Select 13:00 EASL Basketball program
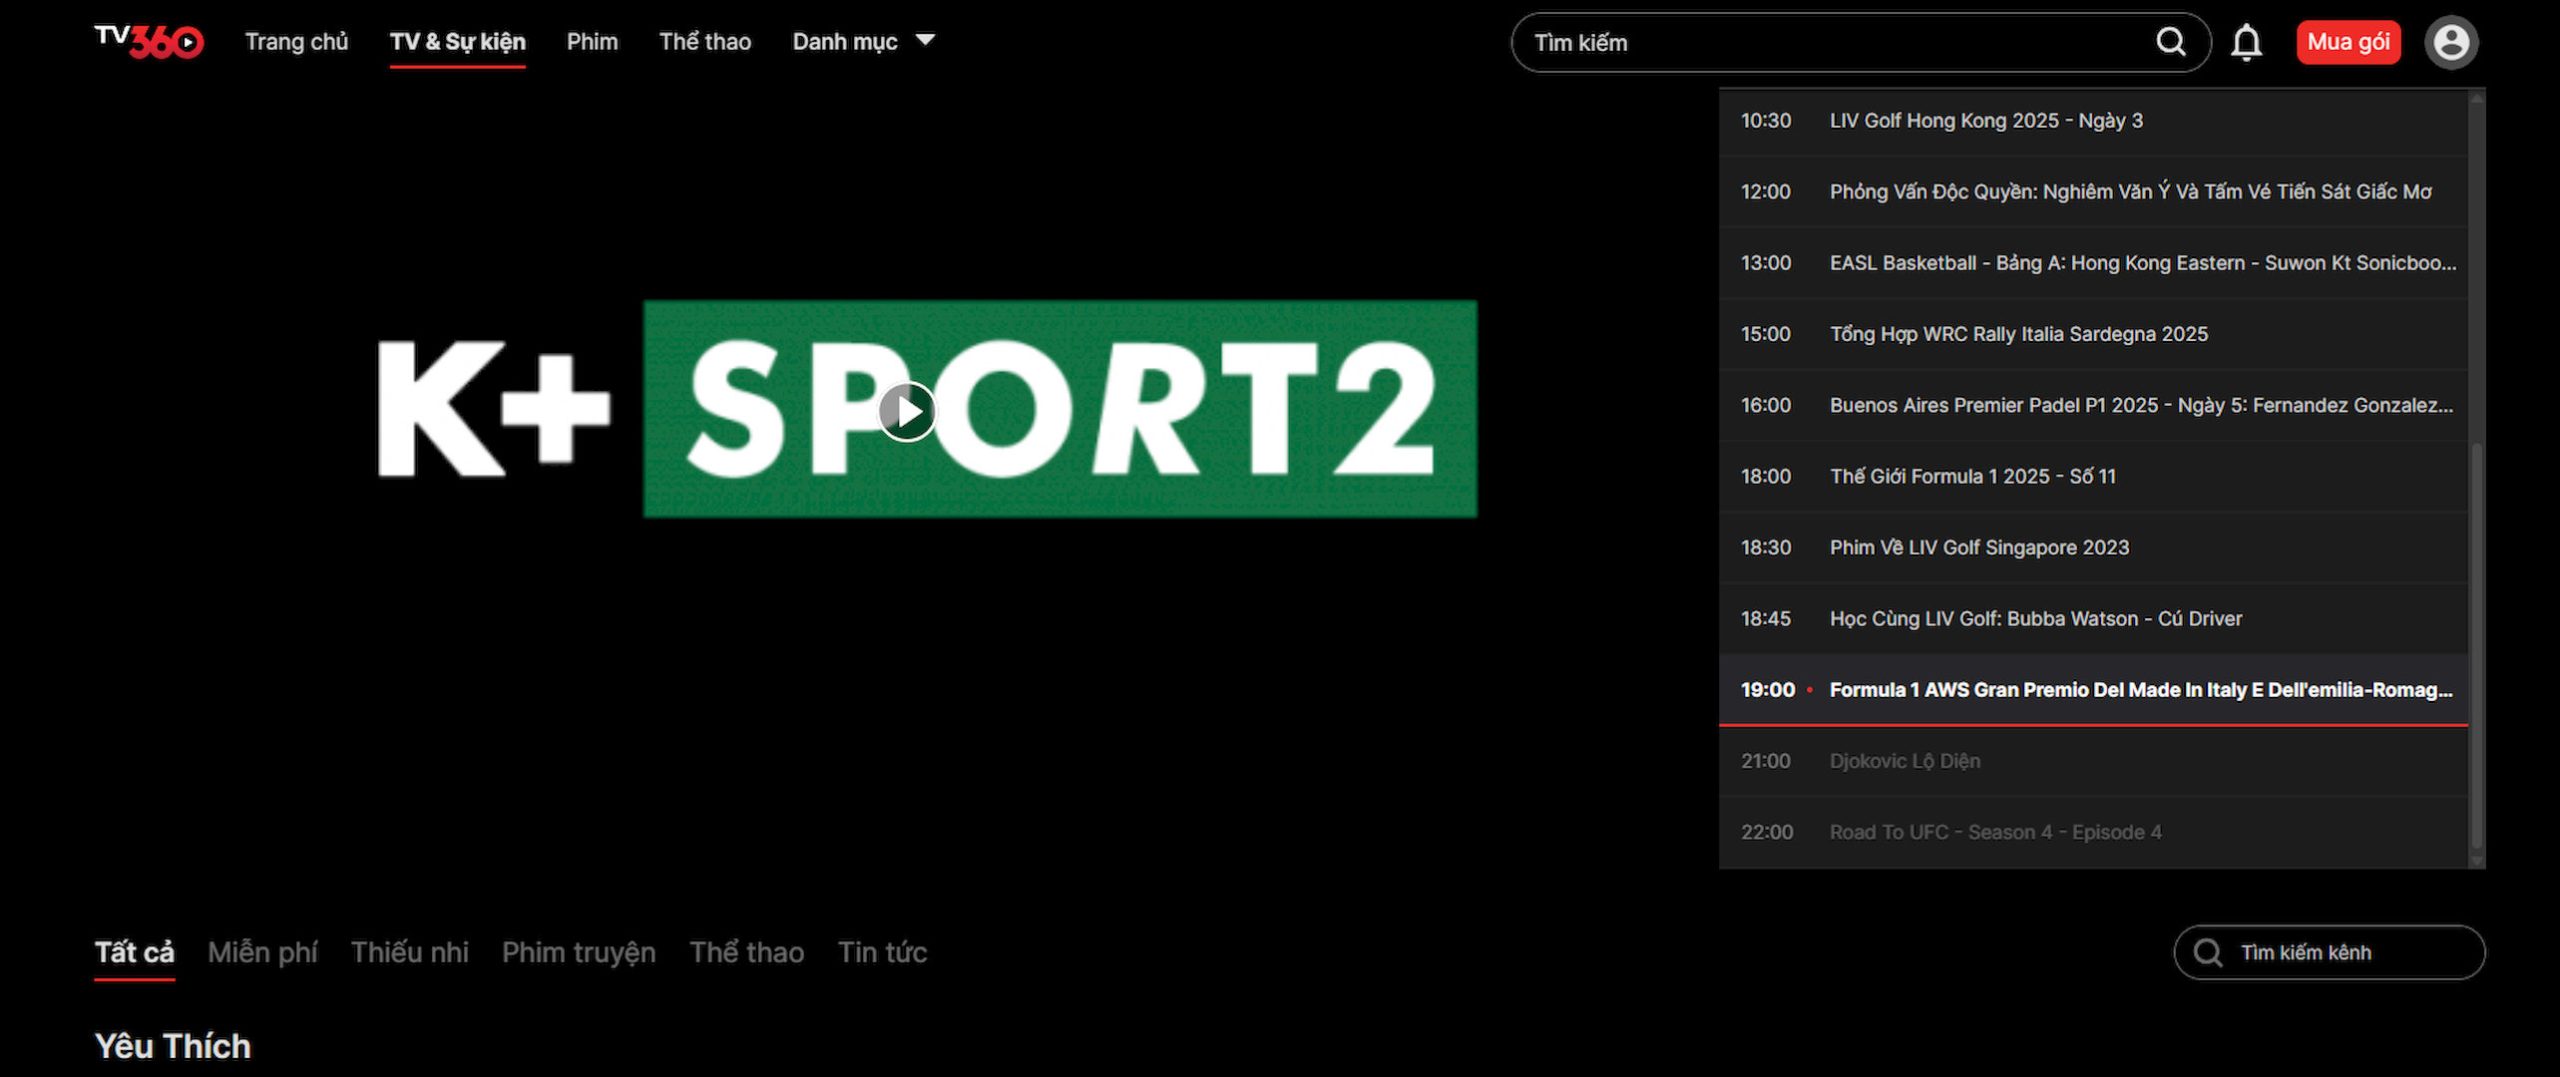The width and height of the screenshot is (2560, 1077). [x=2094, y=263]
